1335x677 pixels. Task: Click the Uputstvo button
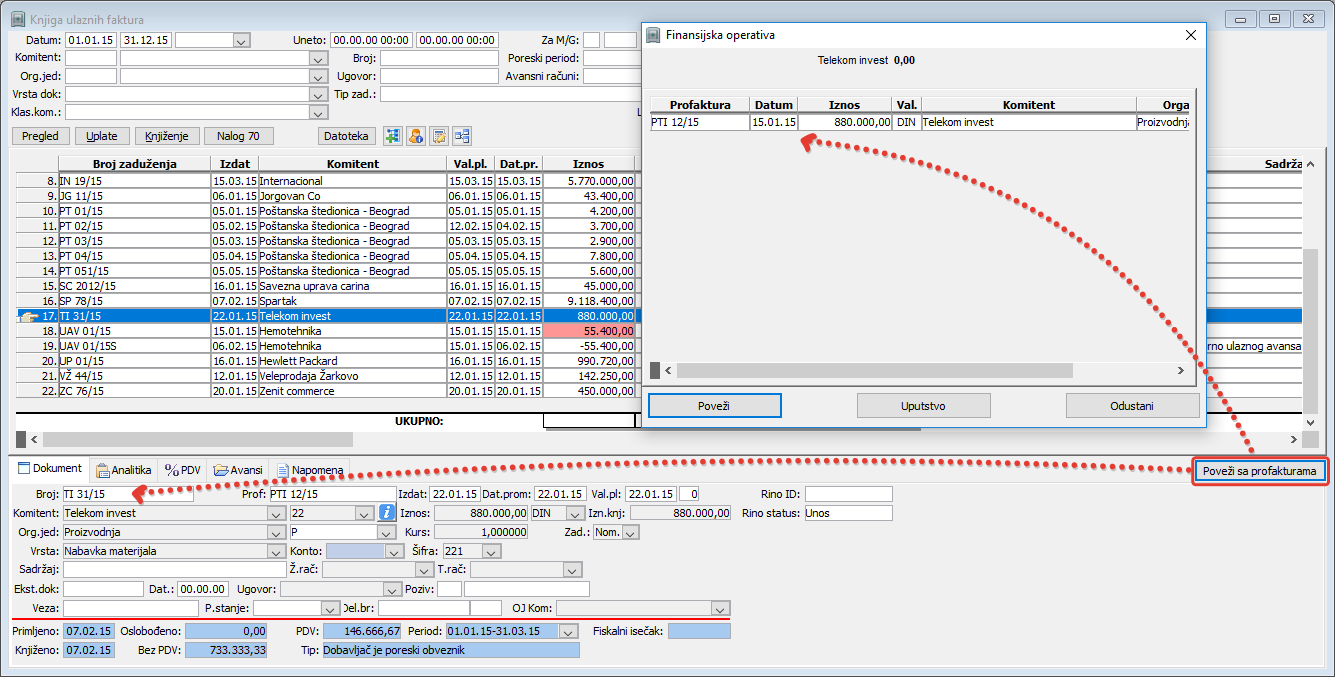pyautogui.click(x=924, y=405)
